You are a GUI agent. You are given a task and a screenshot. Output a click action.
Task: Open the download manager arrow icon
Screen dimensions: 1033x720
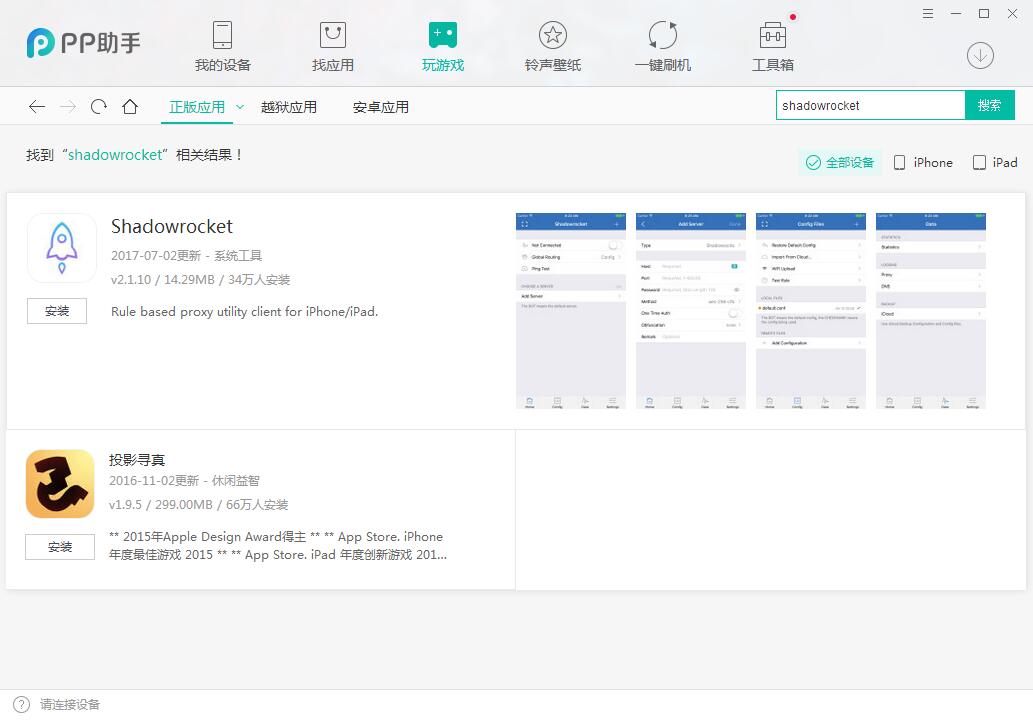click(x=980, y=55)
